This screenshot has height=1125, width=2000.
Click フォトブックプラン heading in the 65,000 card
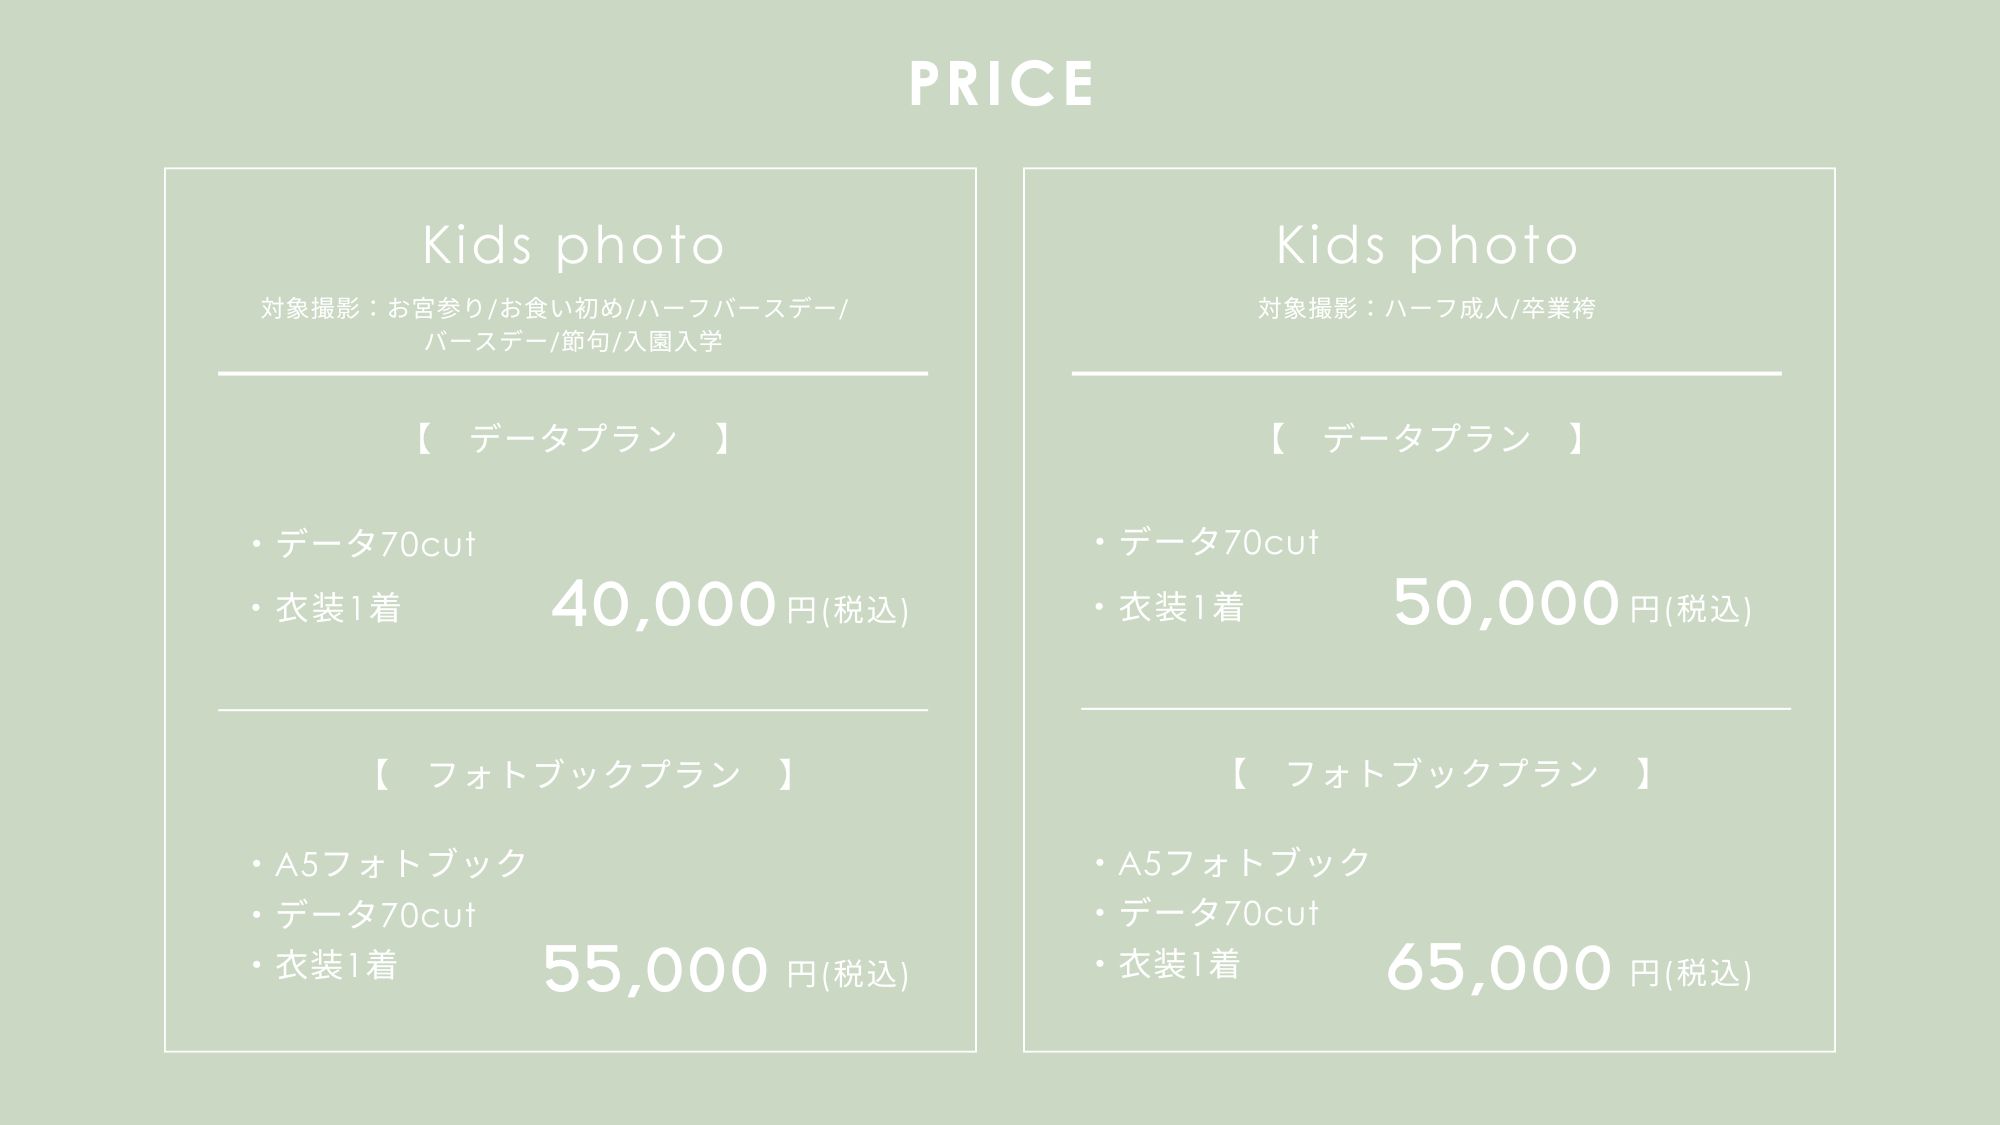[1441, 773]
